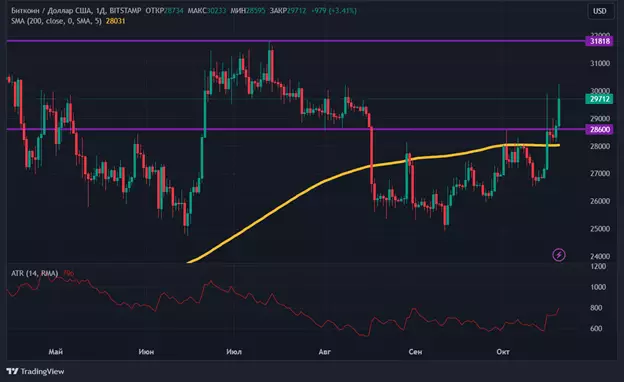
Task: Click the 25000 level on price scale
Action: click(x=600, y=229)
